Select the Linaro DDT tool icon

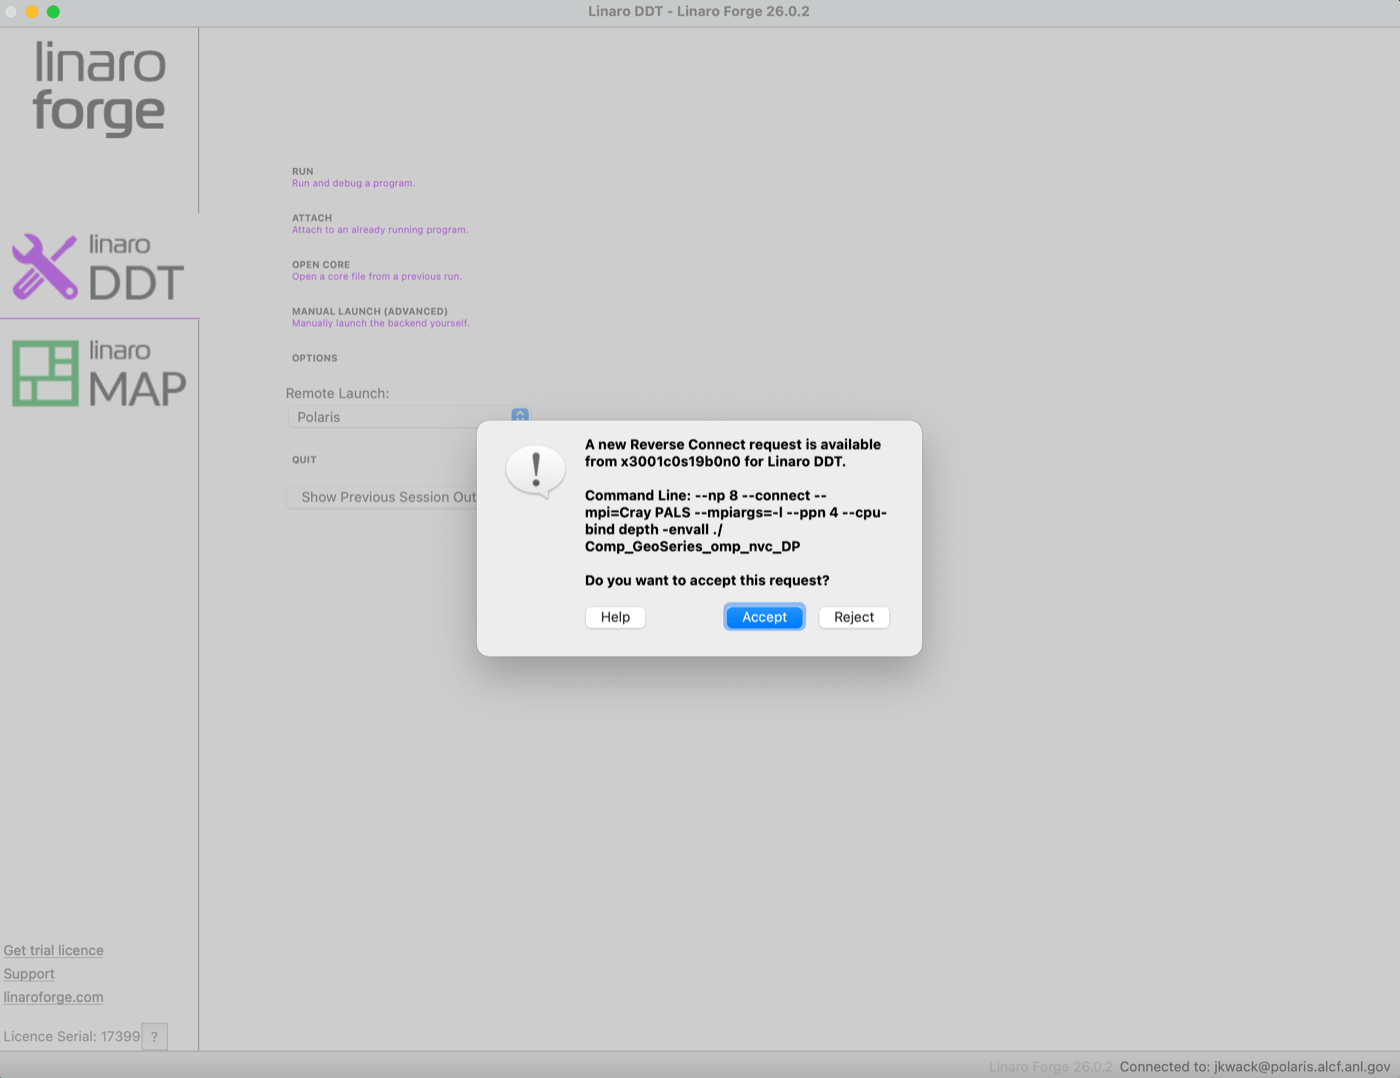pyautogui.click(x=99, y=267)
